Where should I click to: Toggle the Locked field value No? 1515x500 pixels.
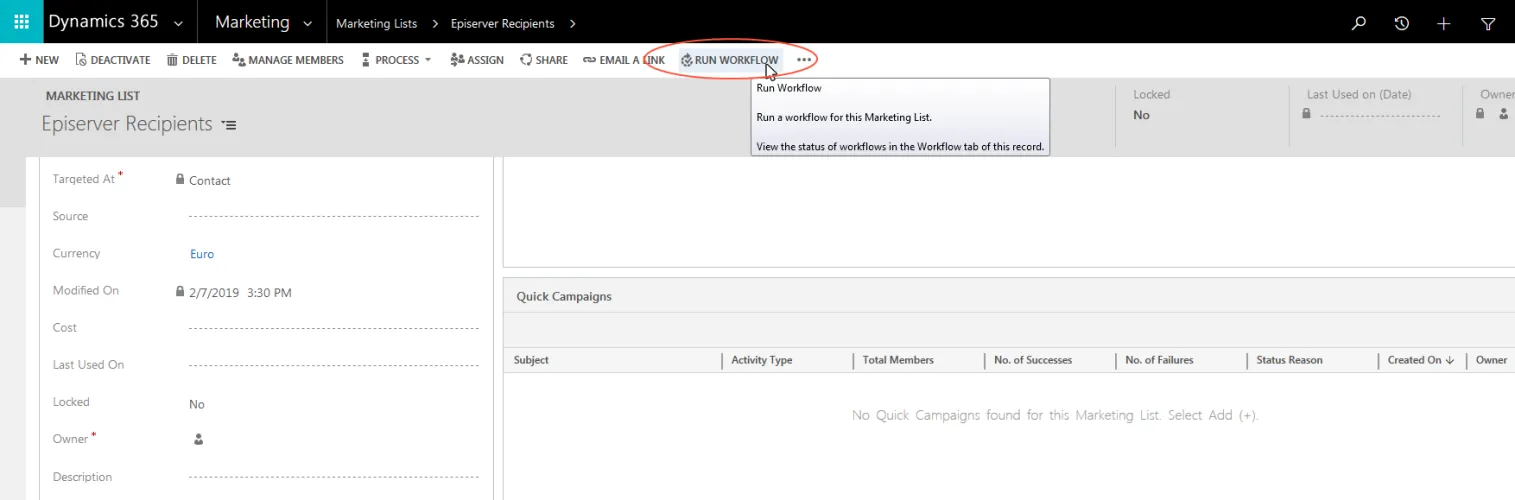pos(197,404)
